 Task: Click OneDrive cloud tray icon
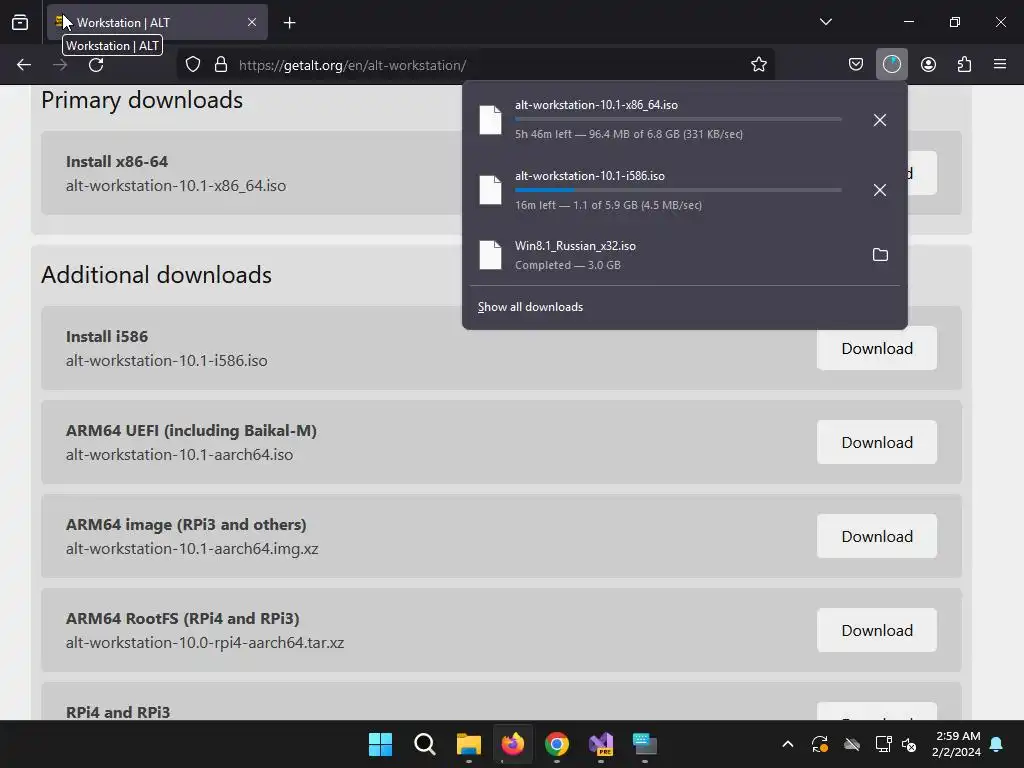852,744
